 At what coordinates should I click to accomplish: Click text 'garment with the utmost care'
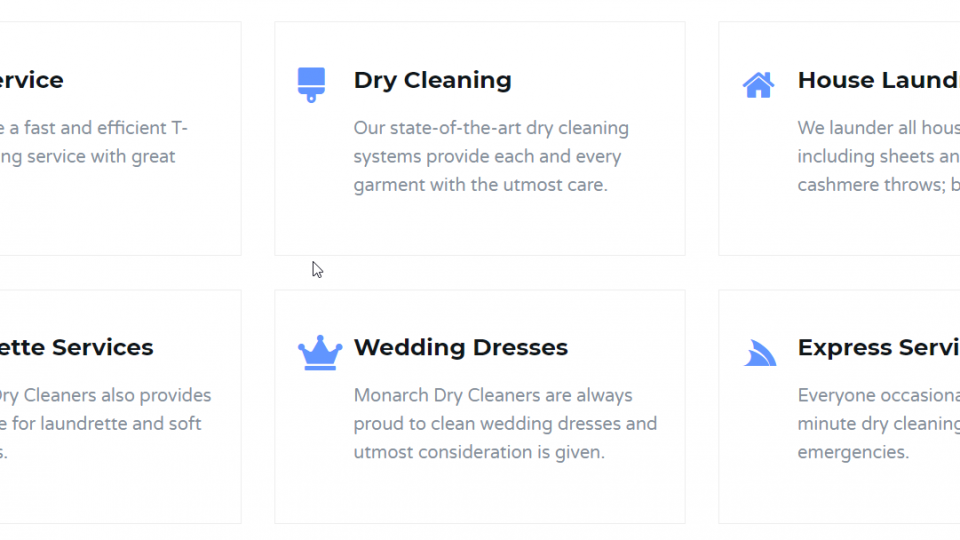[480, 185]
